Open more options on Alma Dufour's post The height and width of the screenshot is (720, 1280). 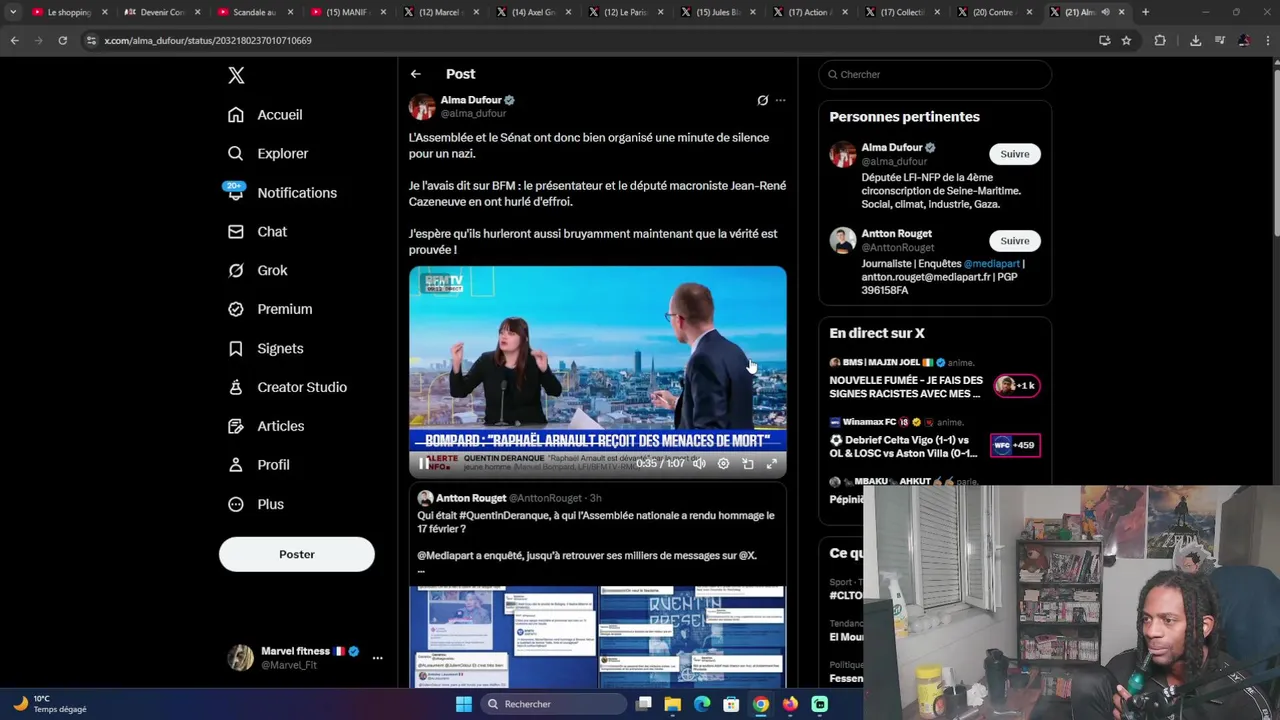pos(781,100)
